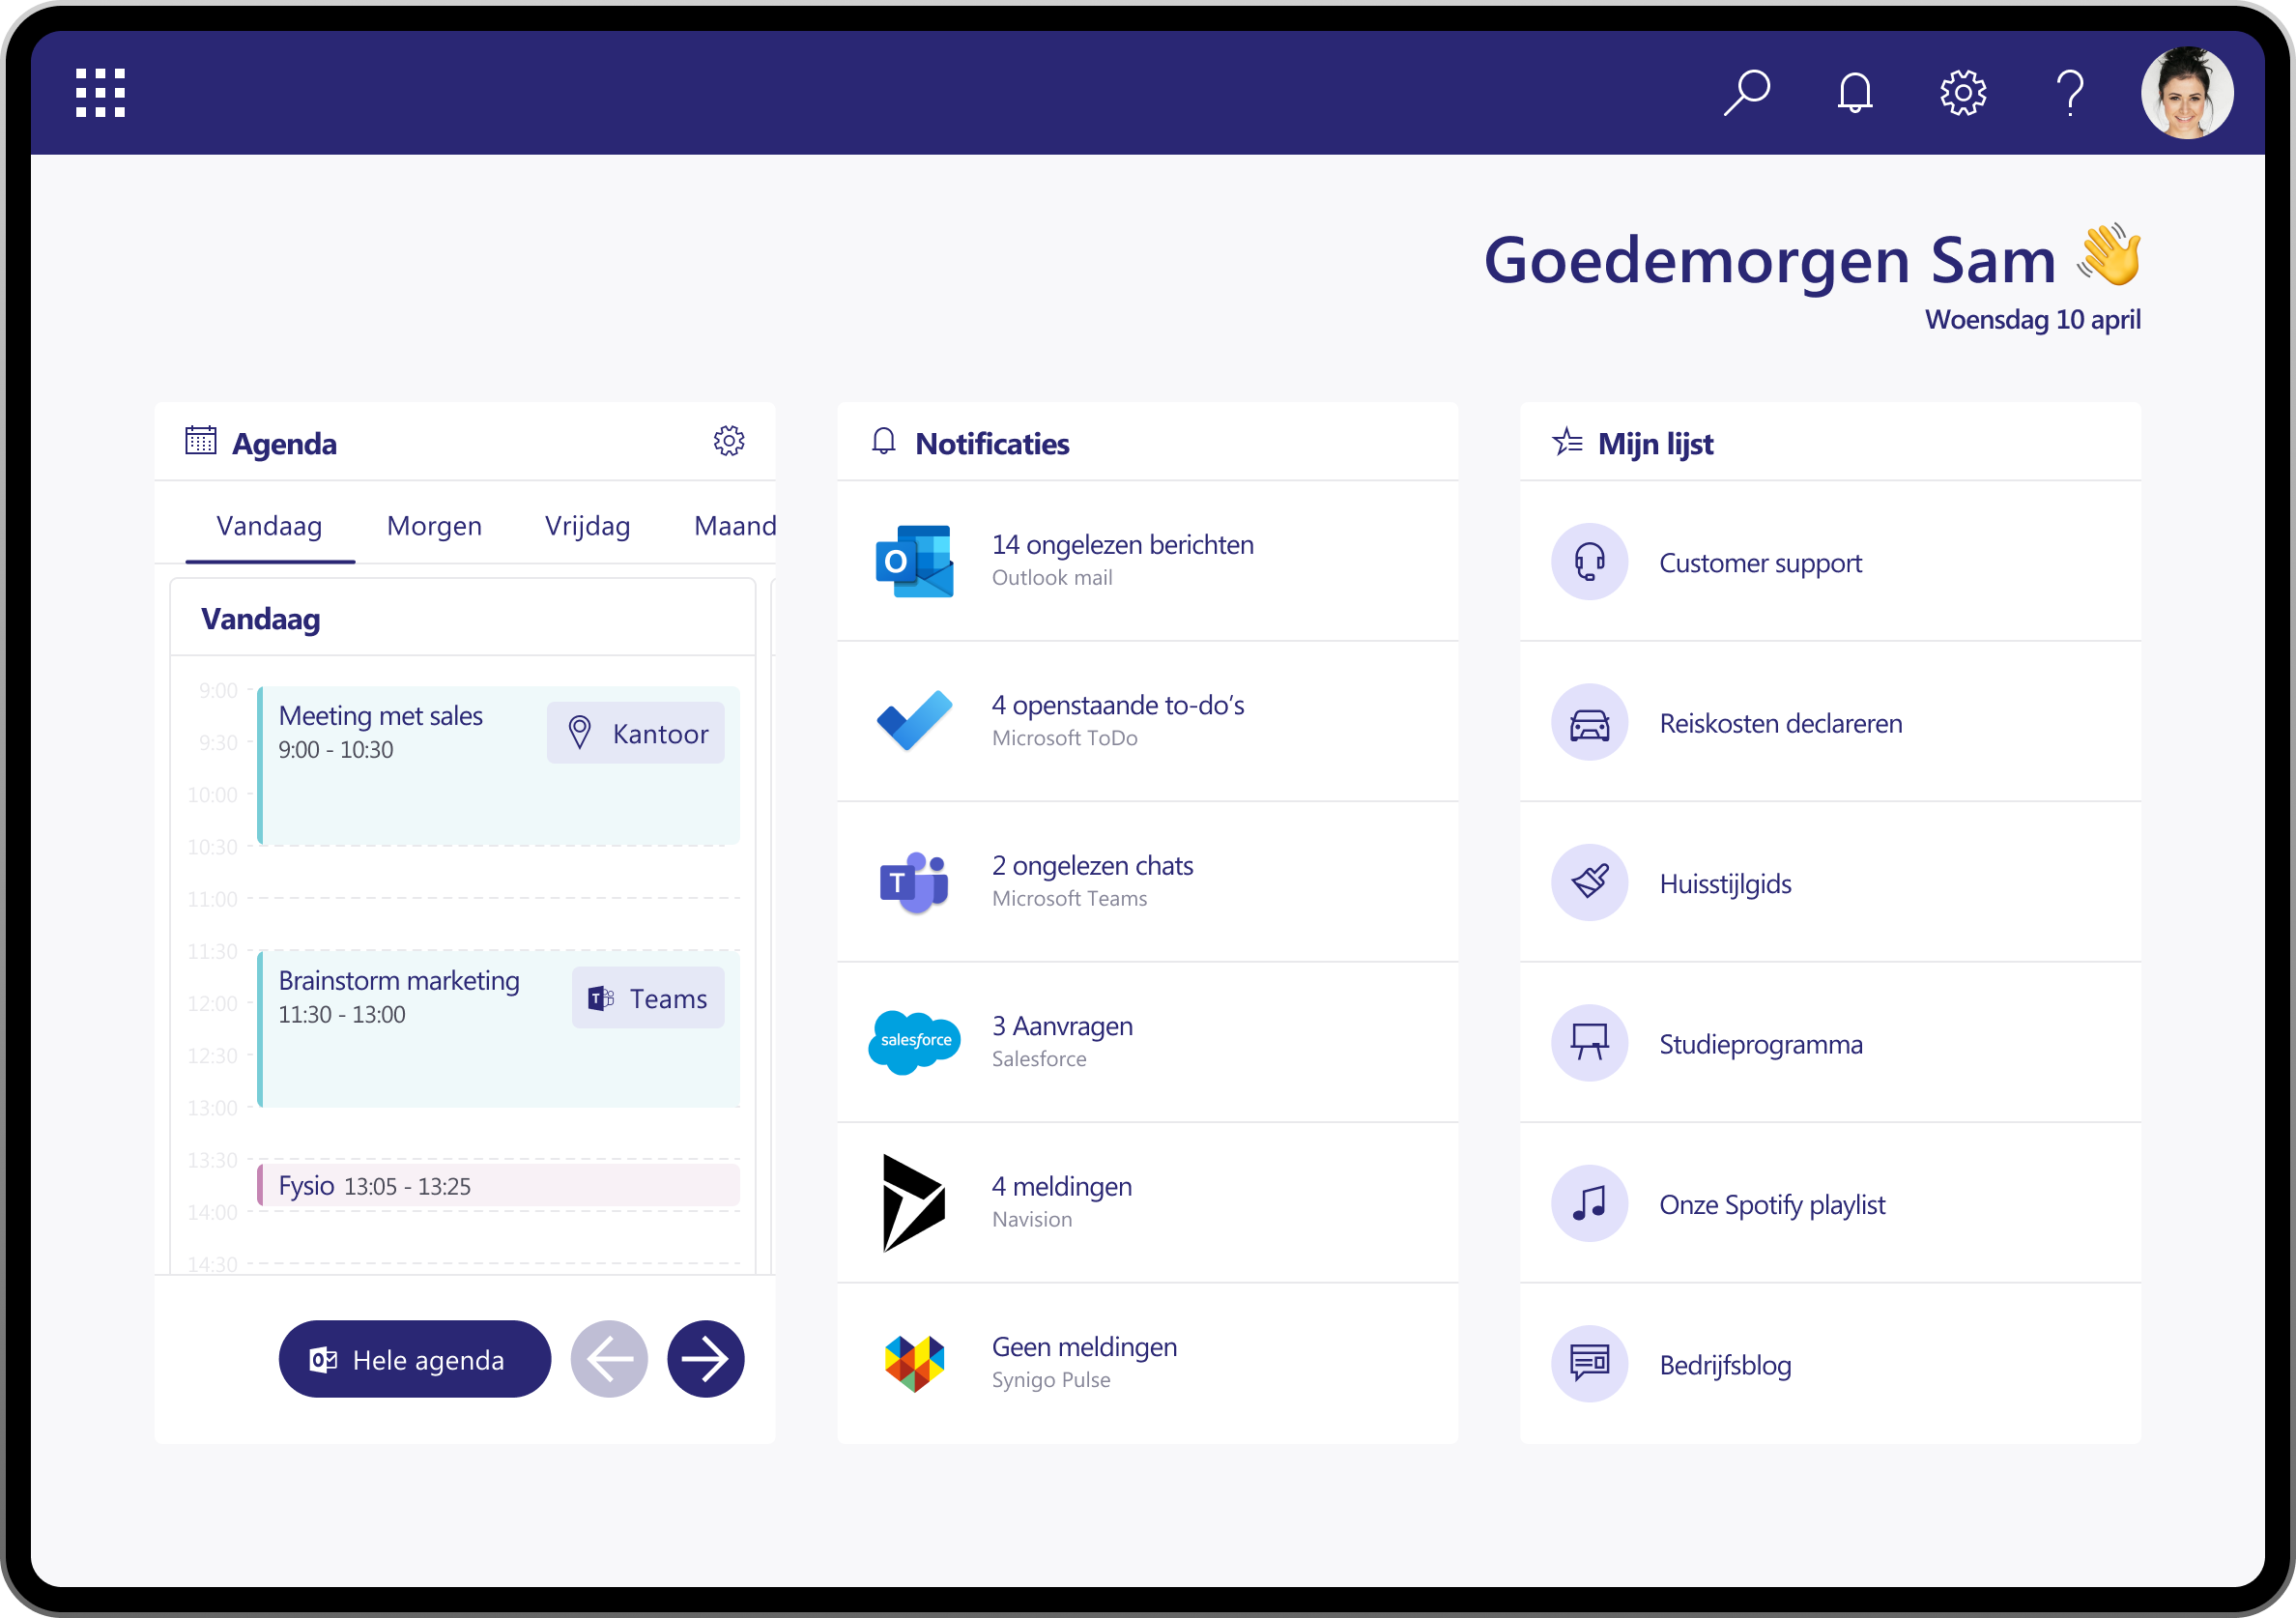
Task: Click the Kantoor location badge
Action: (636, 734)
